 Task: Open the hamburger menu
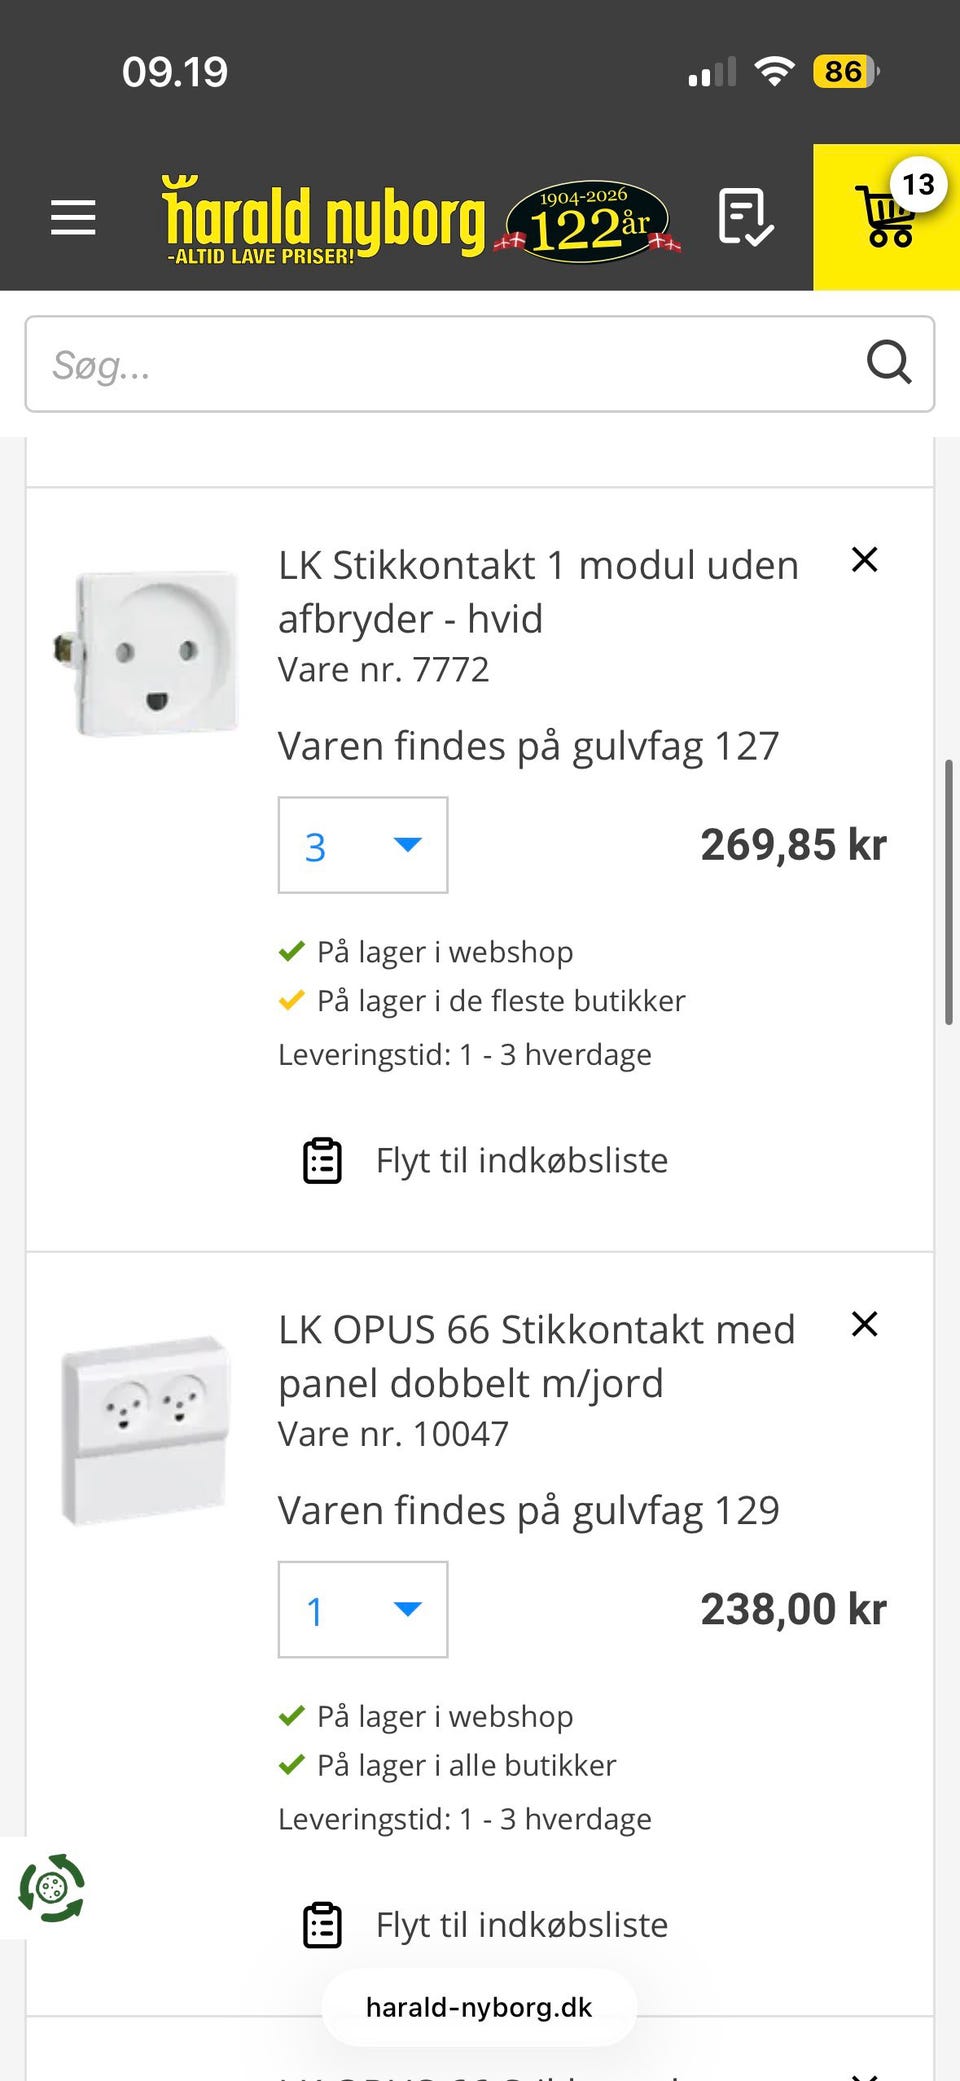73,217
